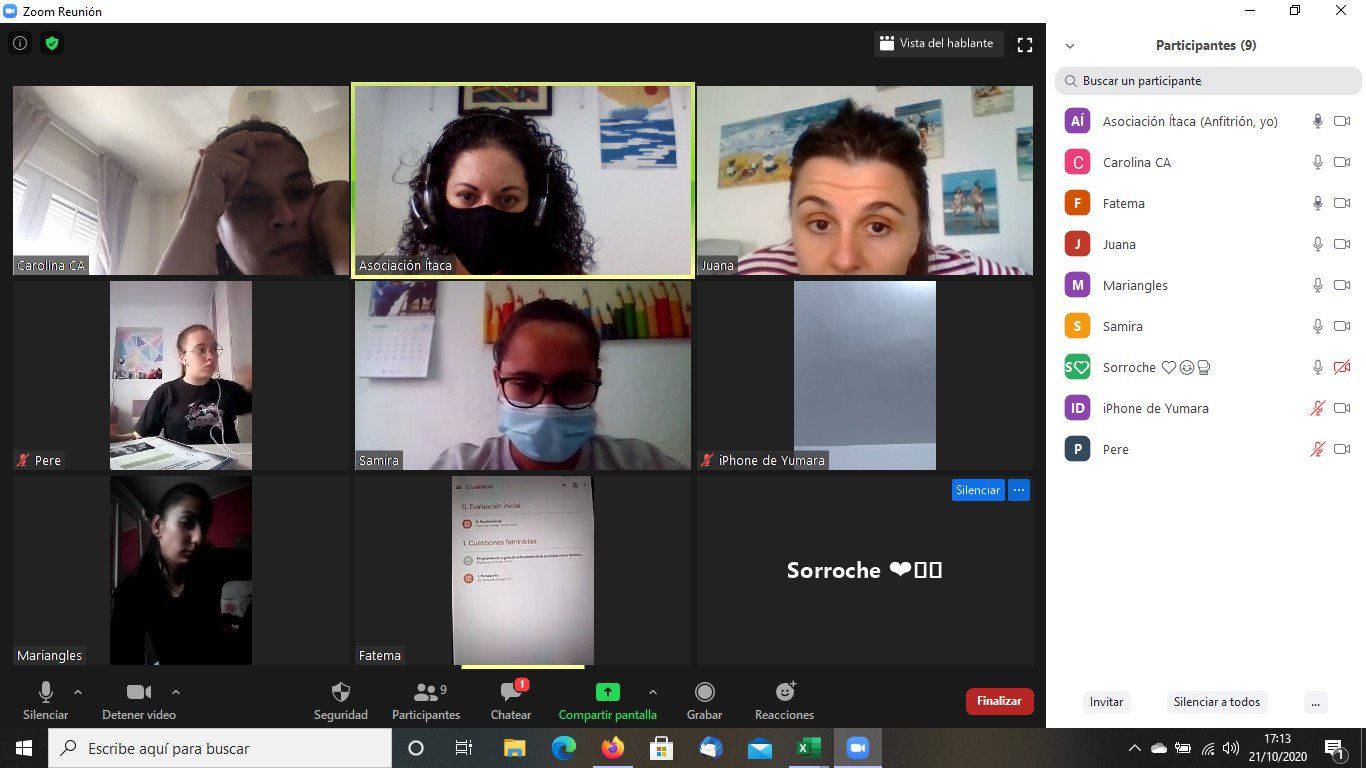Select Juana video tile
The width and height of the screenshot is (1366, 768).
pos(865,180)
